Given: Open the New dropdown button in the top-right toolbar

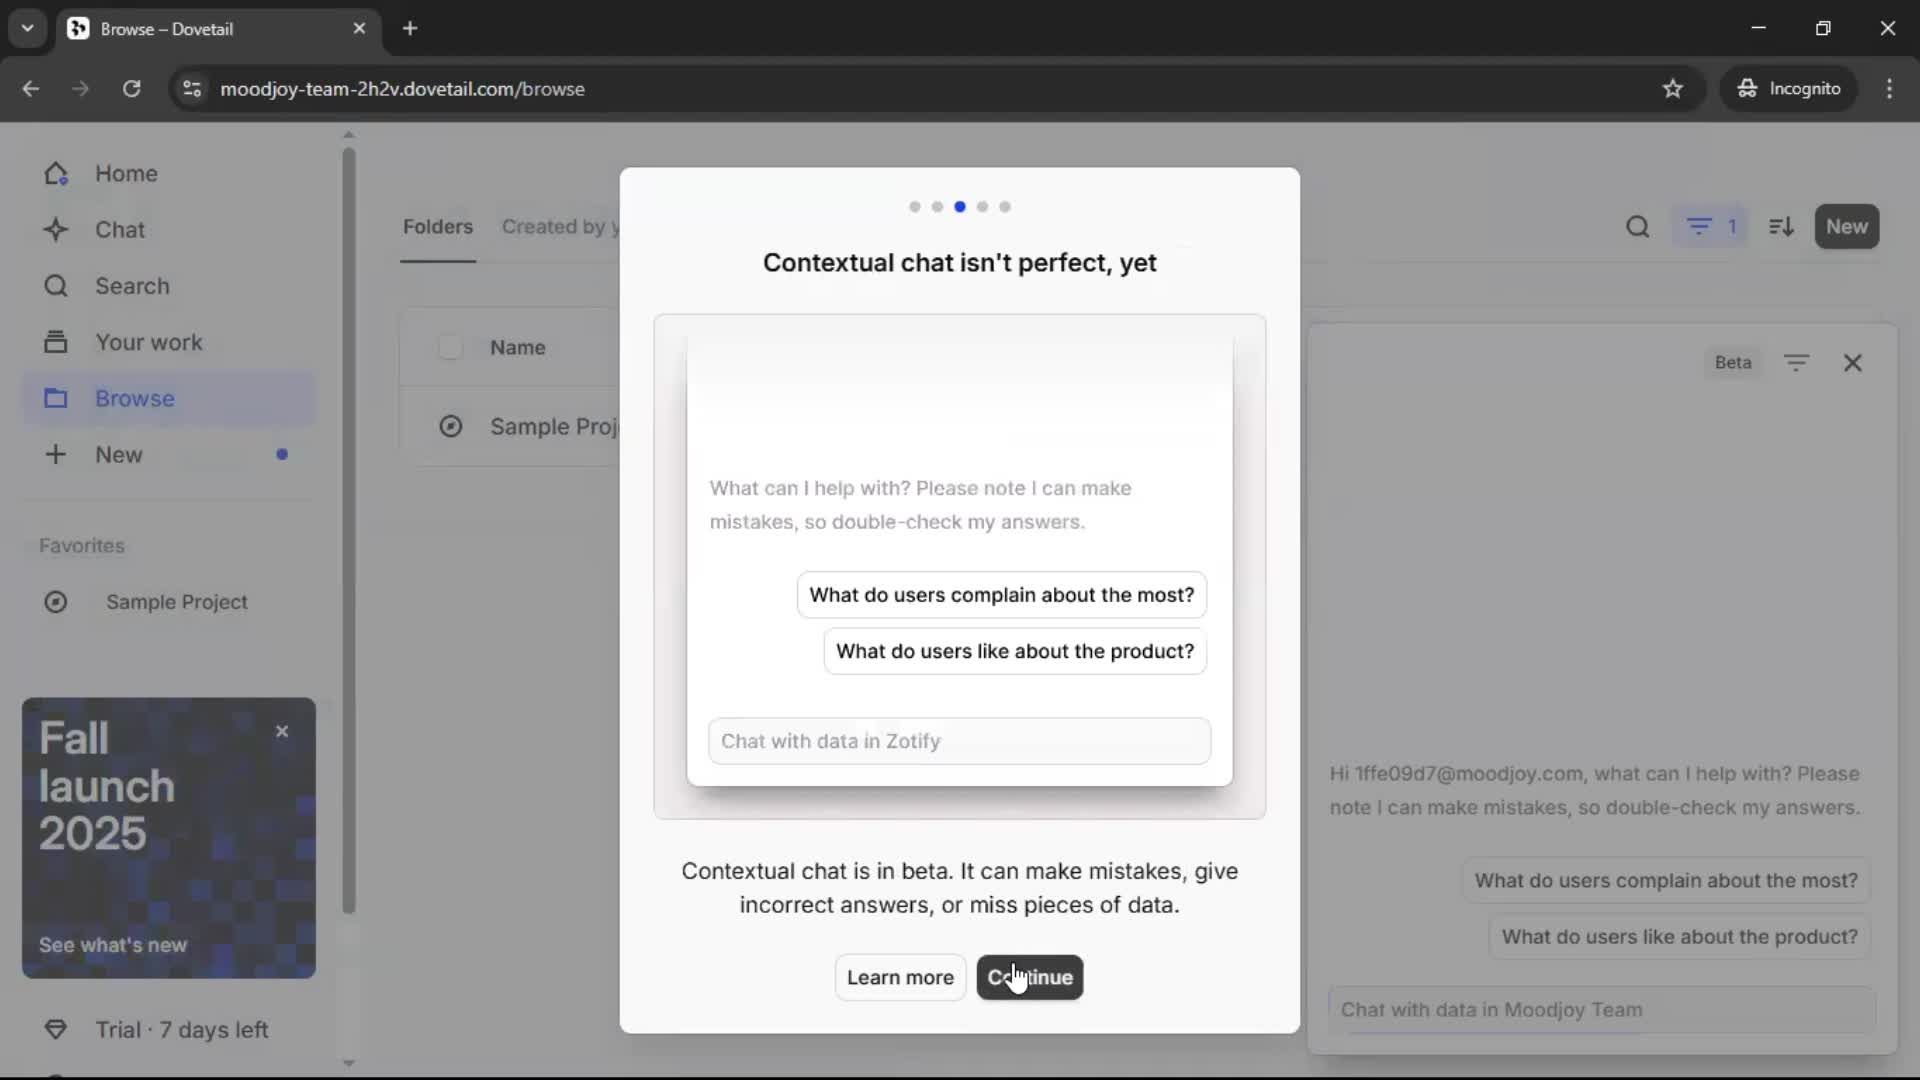Looking at the screenshot, I should [1846, 227].
